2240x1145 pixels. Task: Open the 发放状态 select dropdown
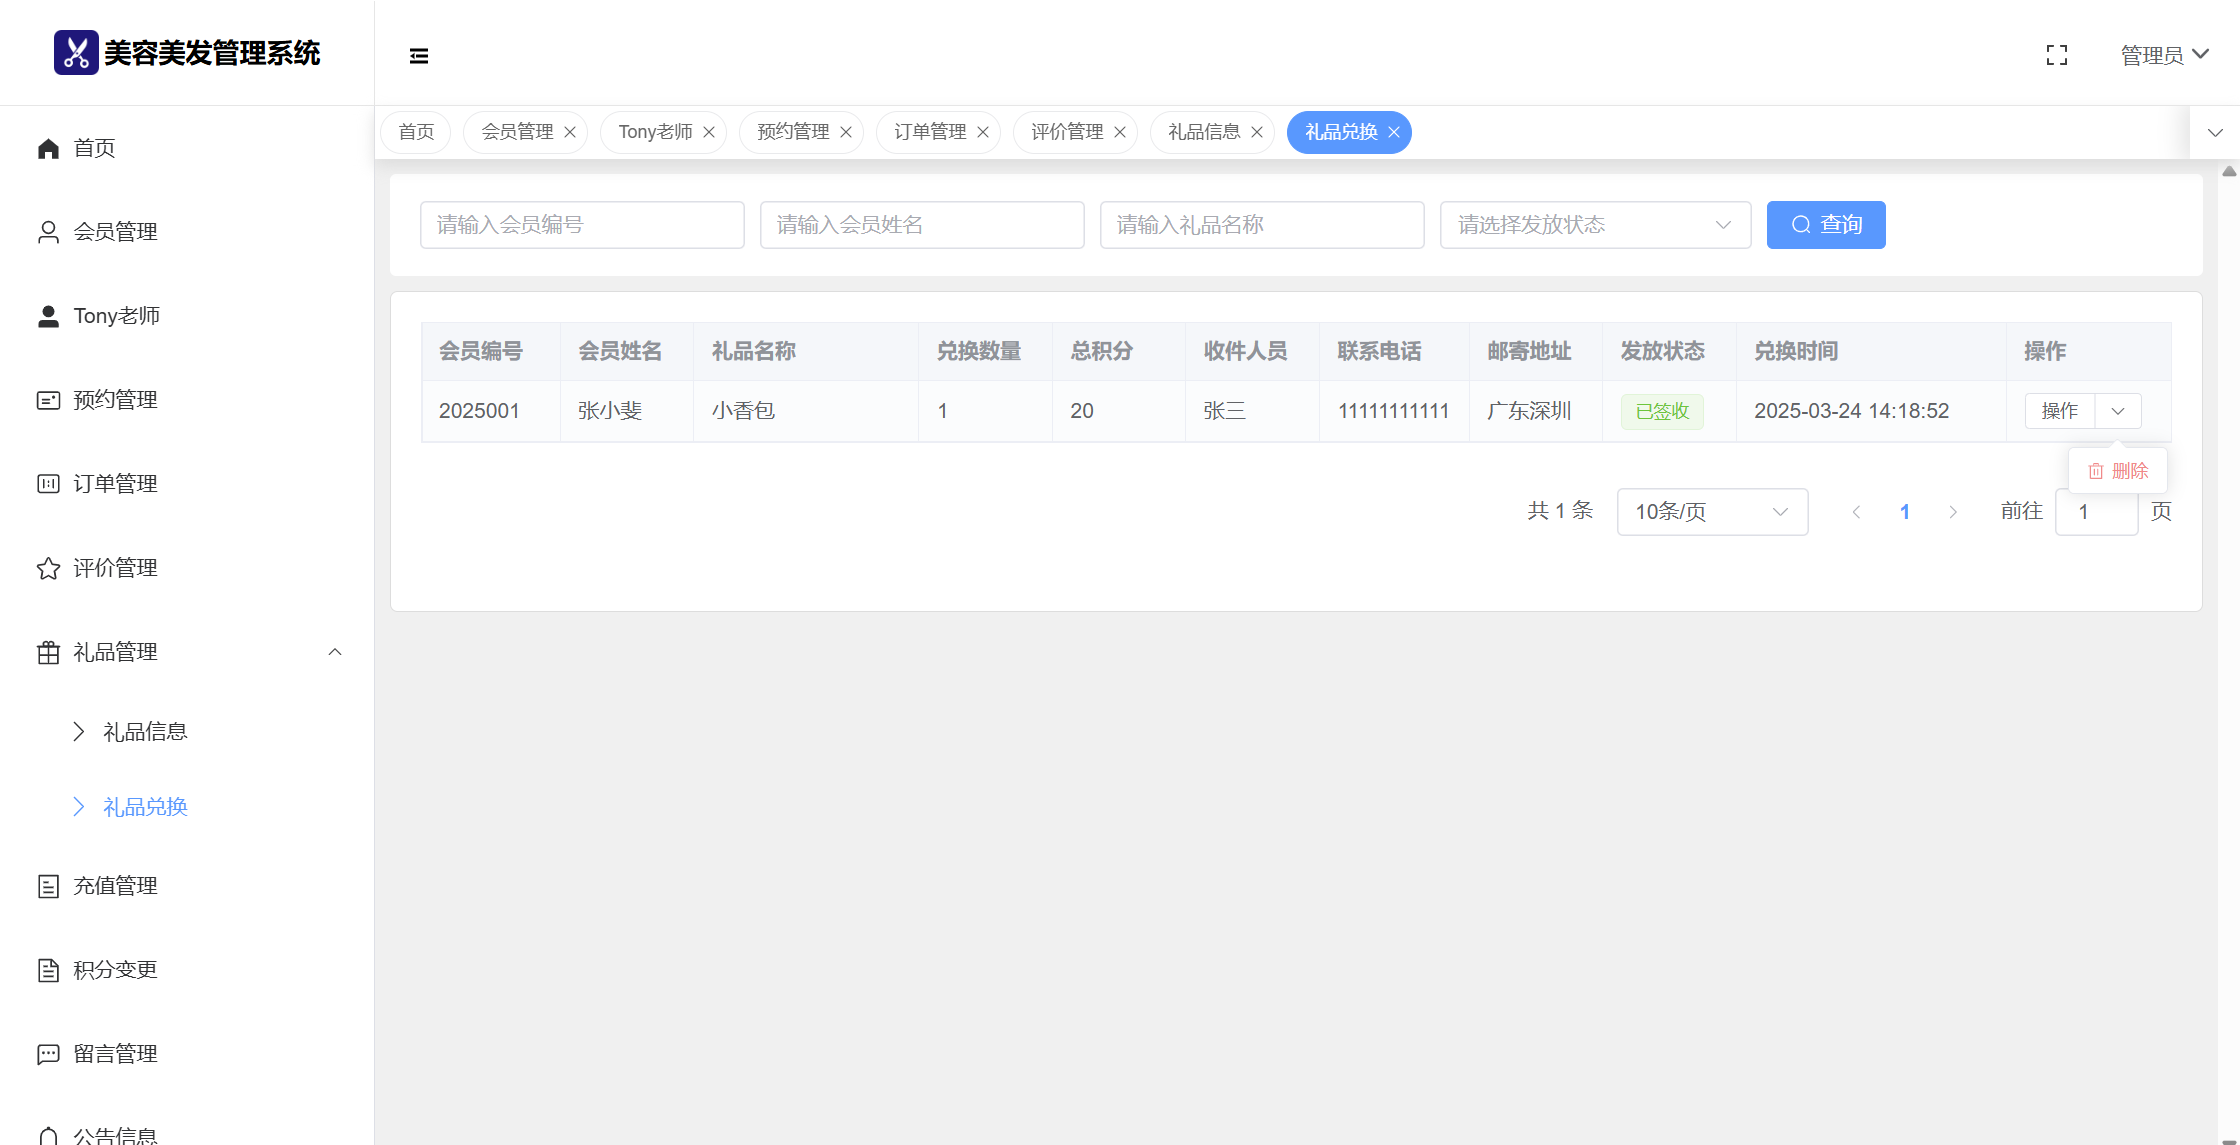[1594, 225]
